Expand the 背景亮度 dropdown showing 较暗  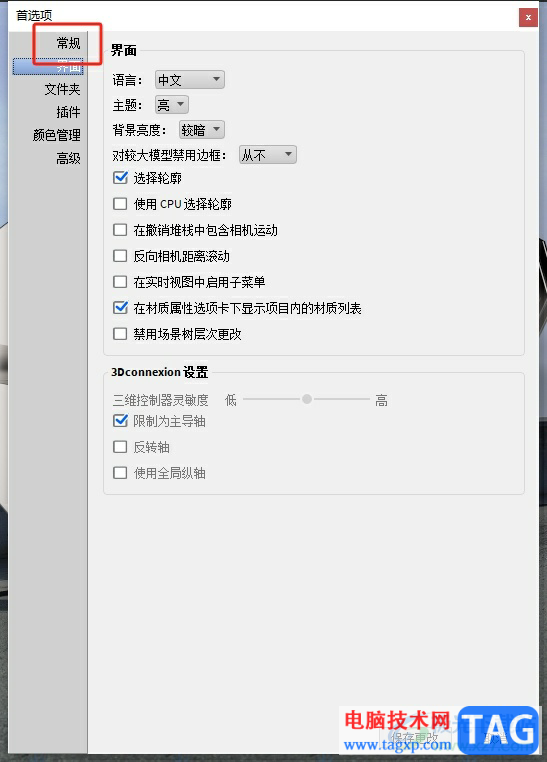[x=202, y=130]
